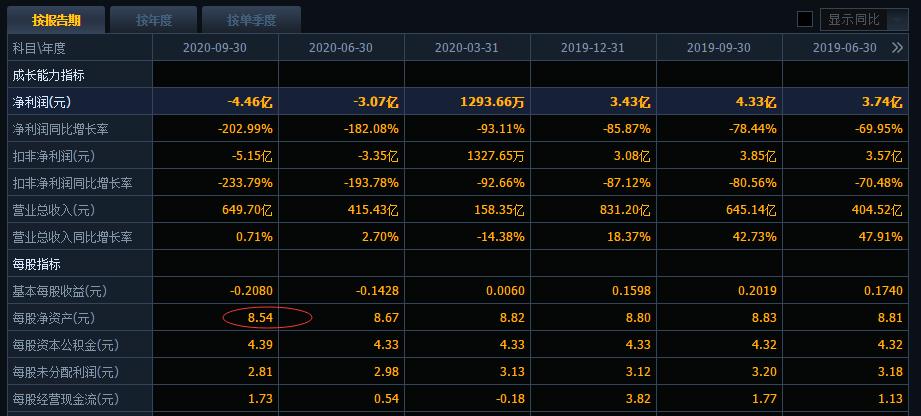
Task: Show more report periods with double-chevron arrow
Action: coord(897,48)
